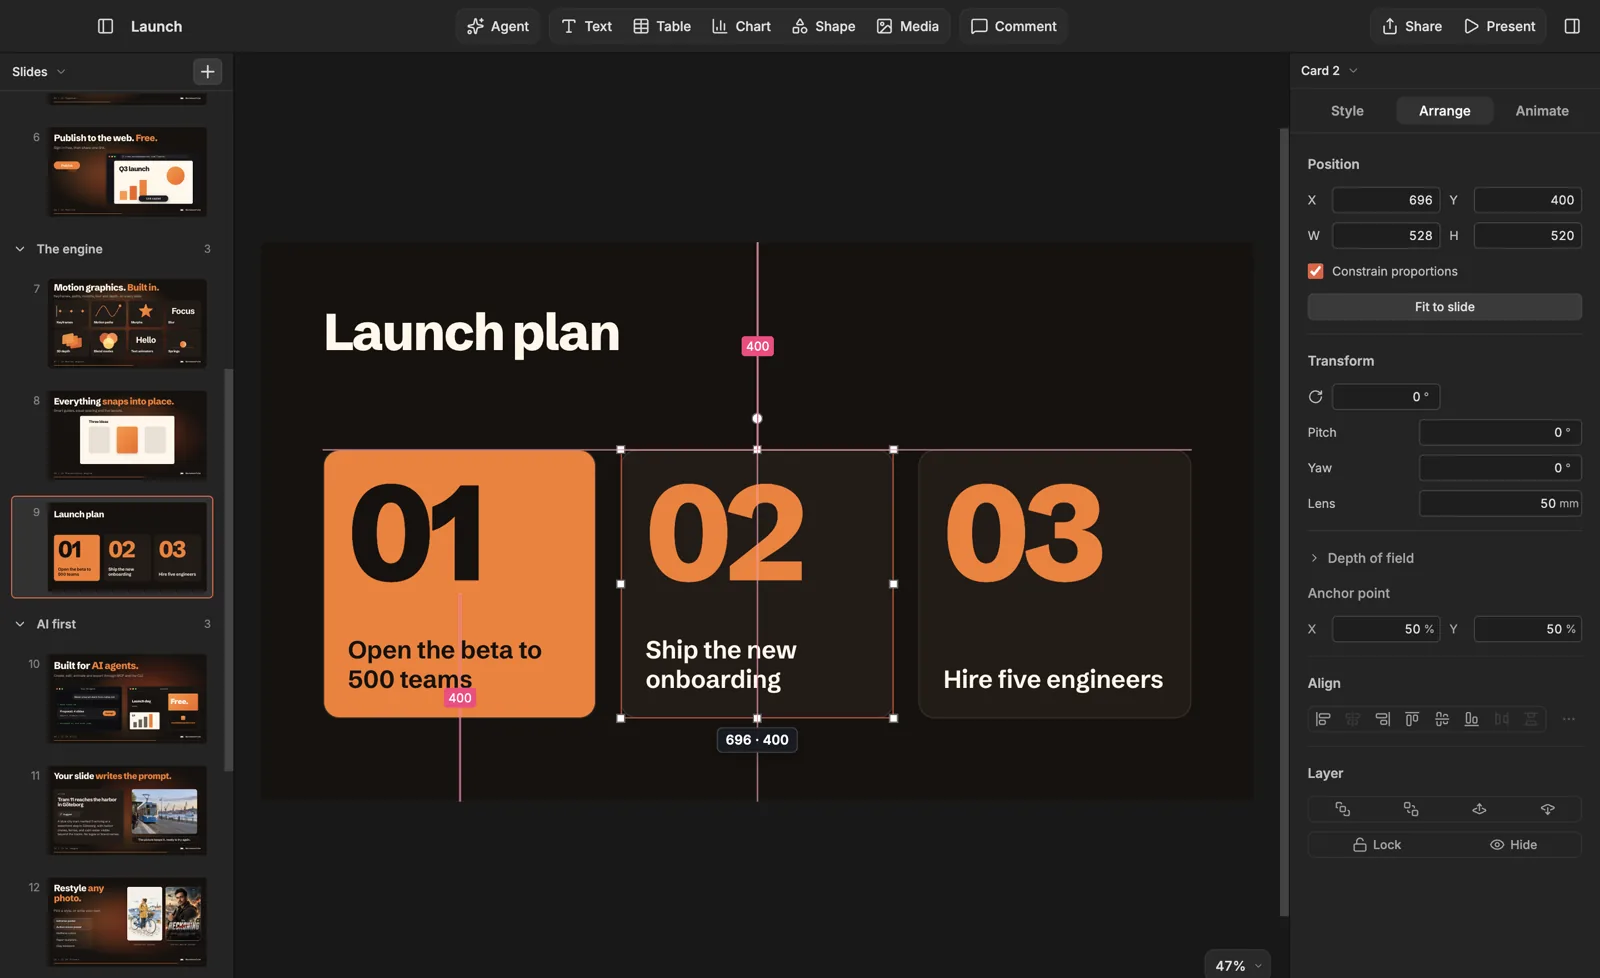Open the Slides dropdown
1600x978 pixels.
[x=38, y=71]
